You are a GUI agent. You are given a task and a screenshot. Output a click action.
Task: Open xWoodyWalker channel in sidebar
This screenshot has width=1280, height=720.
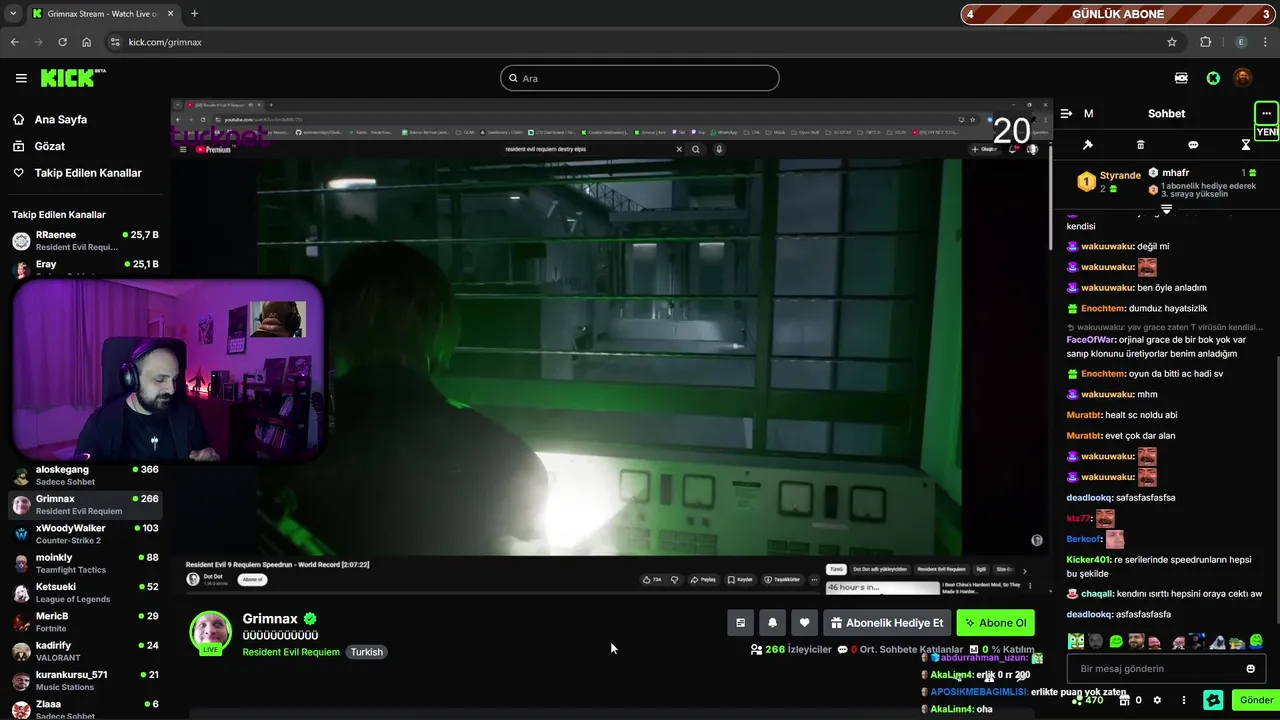coord(85,534)
